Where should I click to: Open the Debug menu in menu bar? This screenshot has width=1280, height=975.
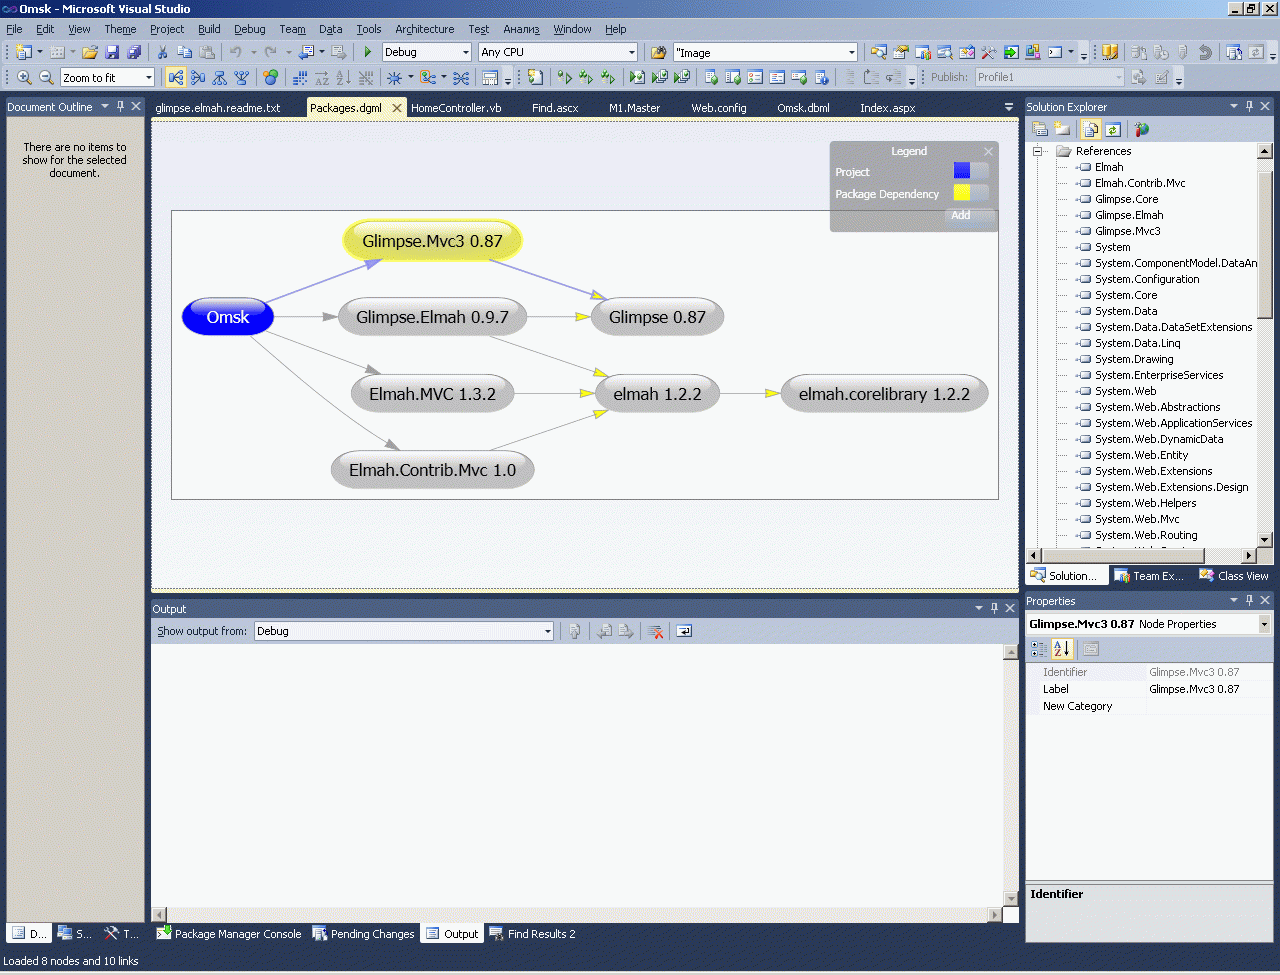tap(250, 29)
